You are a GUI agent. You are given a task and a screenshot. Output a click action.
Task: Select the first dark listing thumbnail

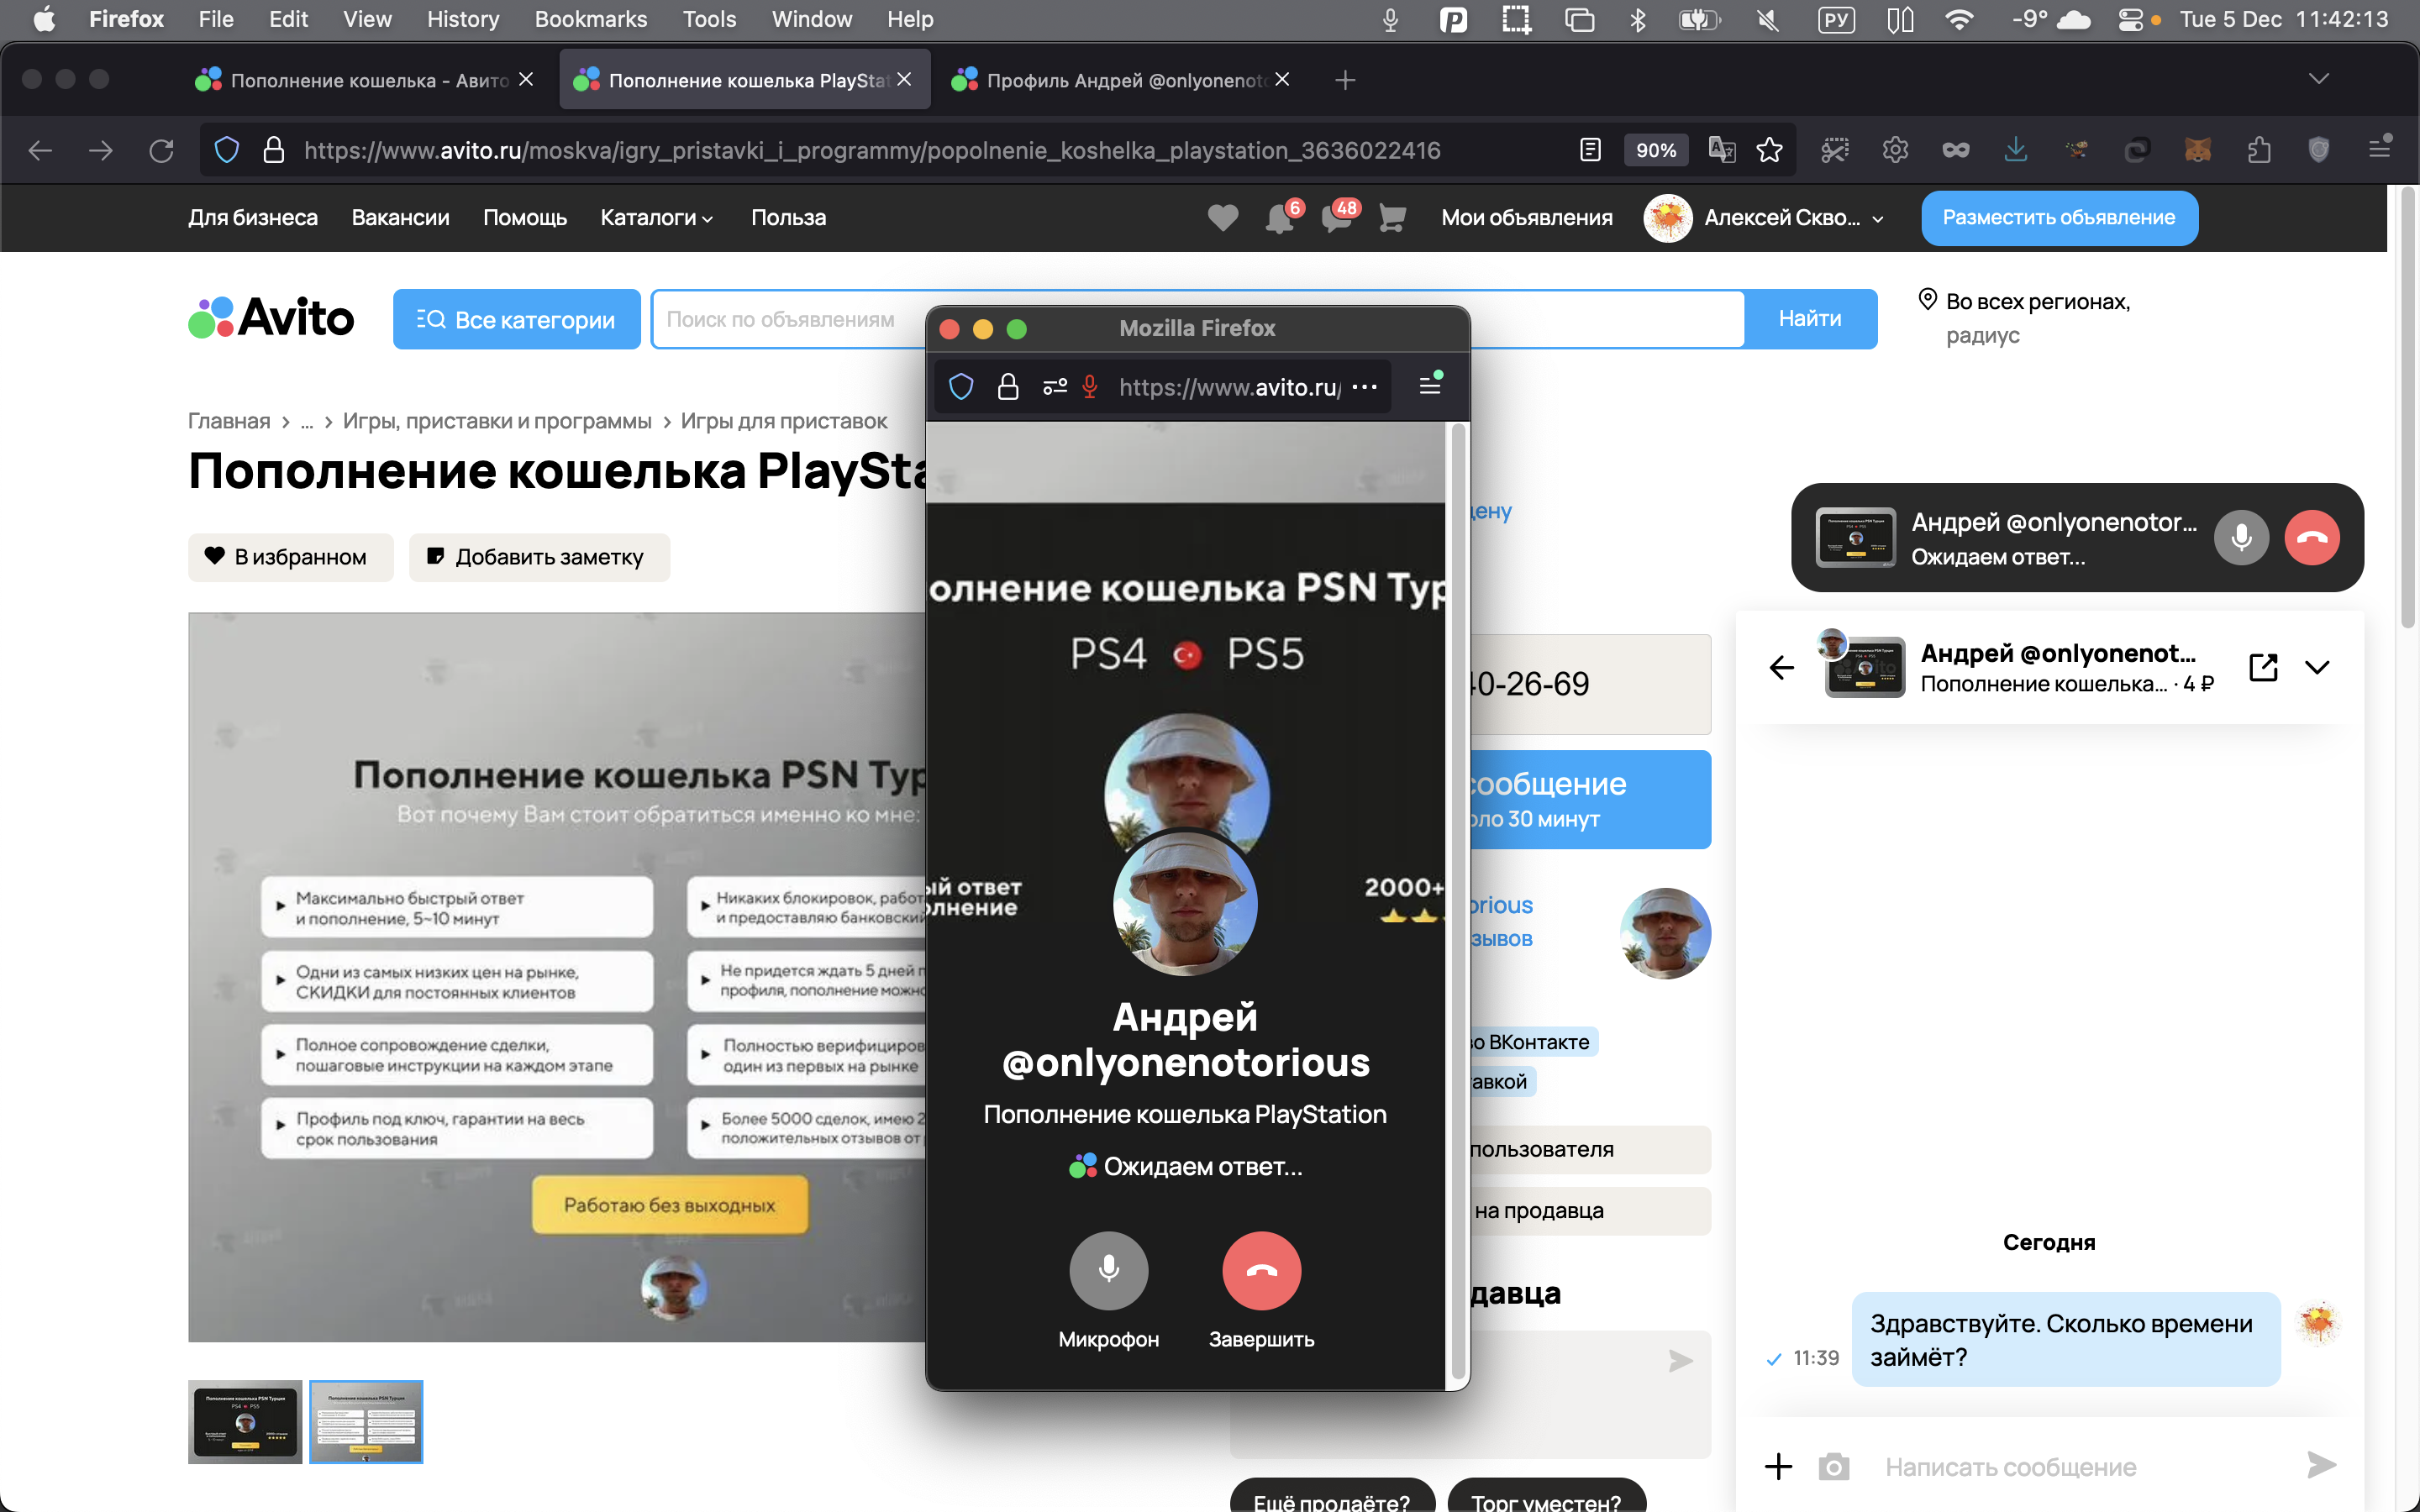pyautogui.click(x=245, y=1421)
